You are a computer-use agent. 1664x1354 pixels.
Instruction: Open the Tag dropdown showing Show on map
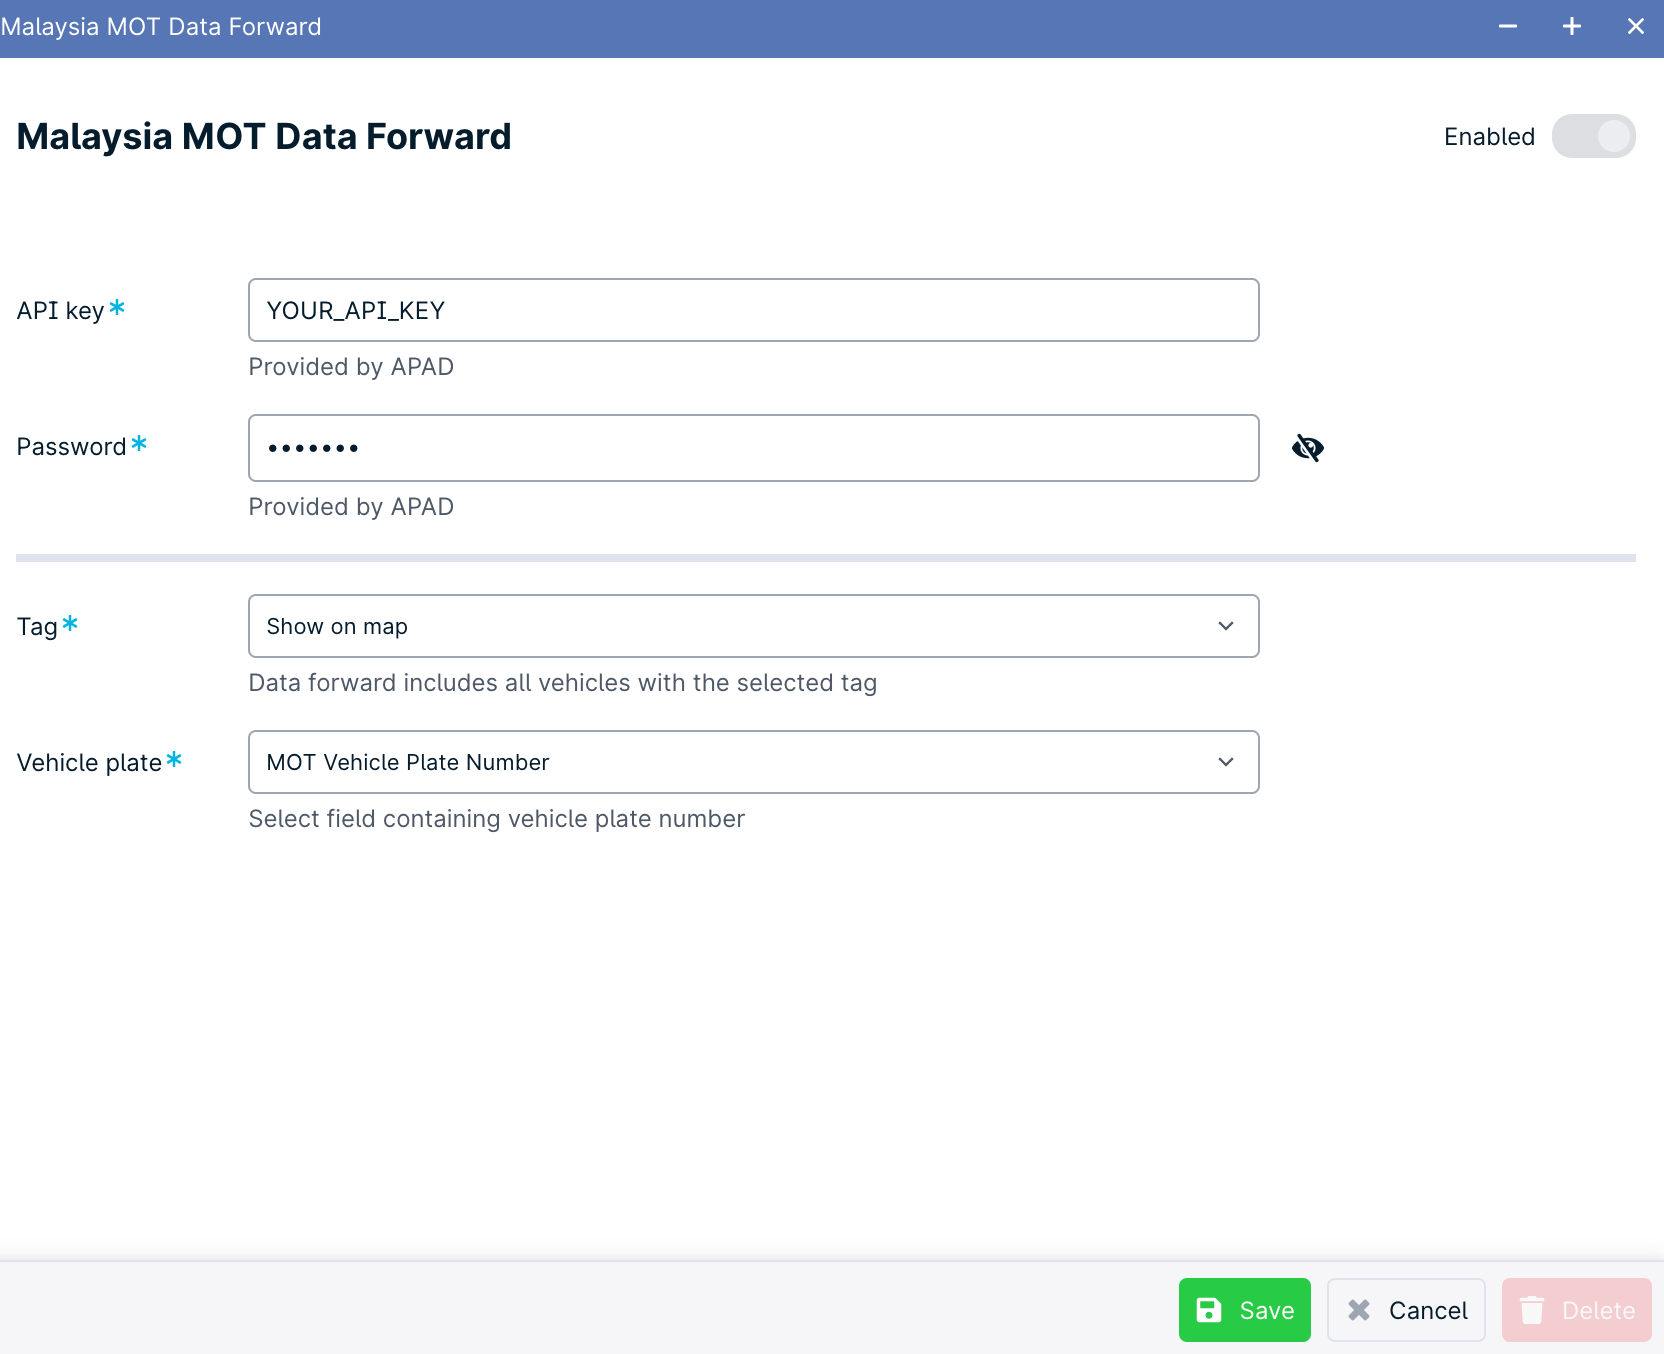[x=753, y=626]
